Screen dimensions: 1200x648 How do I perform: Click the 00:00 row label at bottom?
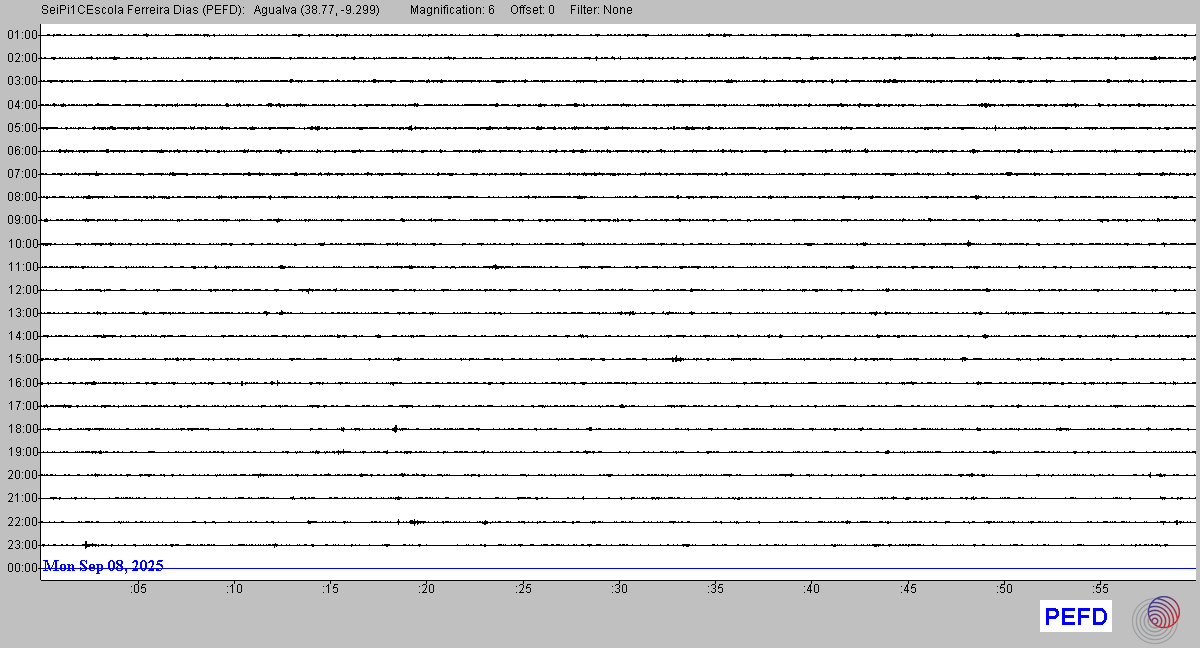pyautogui.click(x=22, y=568)
